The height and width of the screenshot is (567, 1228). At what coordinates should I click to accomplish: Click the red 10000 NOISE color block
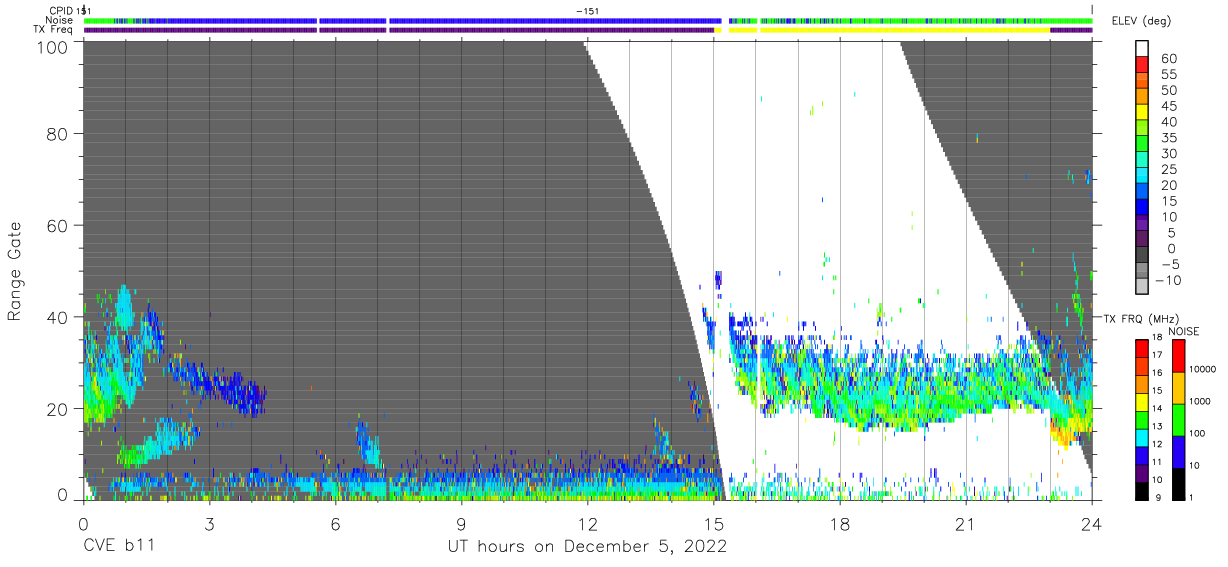[1177, 356]
